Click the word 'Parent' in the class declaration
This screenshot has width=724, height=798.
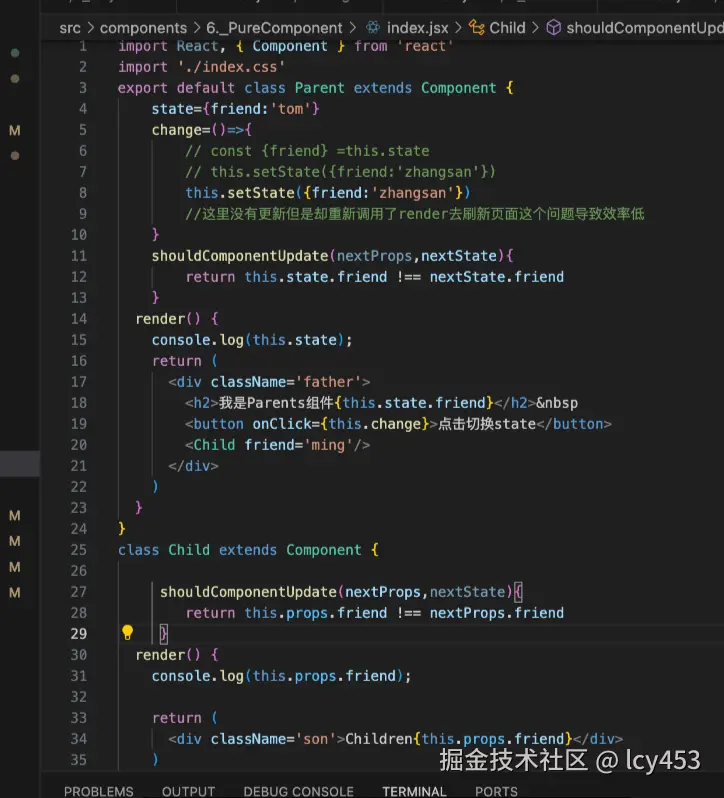(x=320, y=88)
